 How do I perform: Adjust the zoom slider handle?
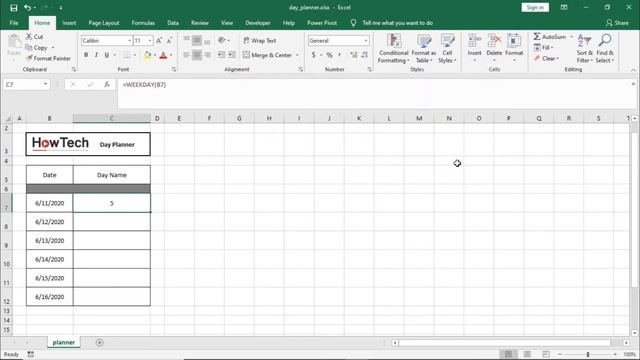(x=588, y=354)
